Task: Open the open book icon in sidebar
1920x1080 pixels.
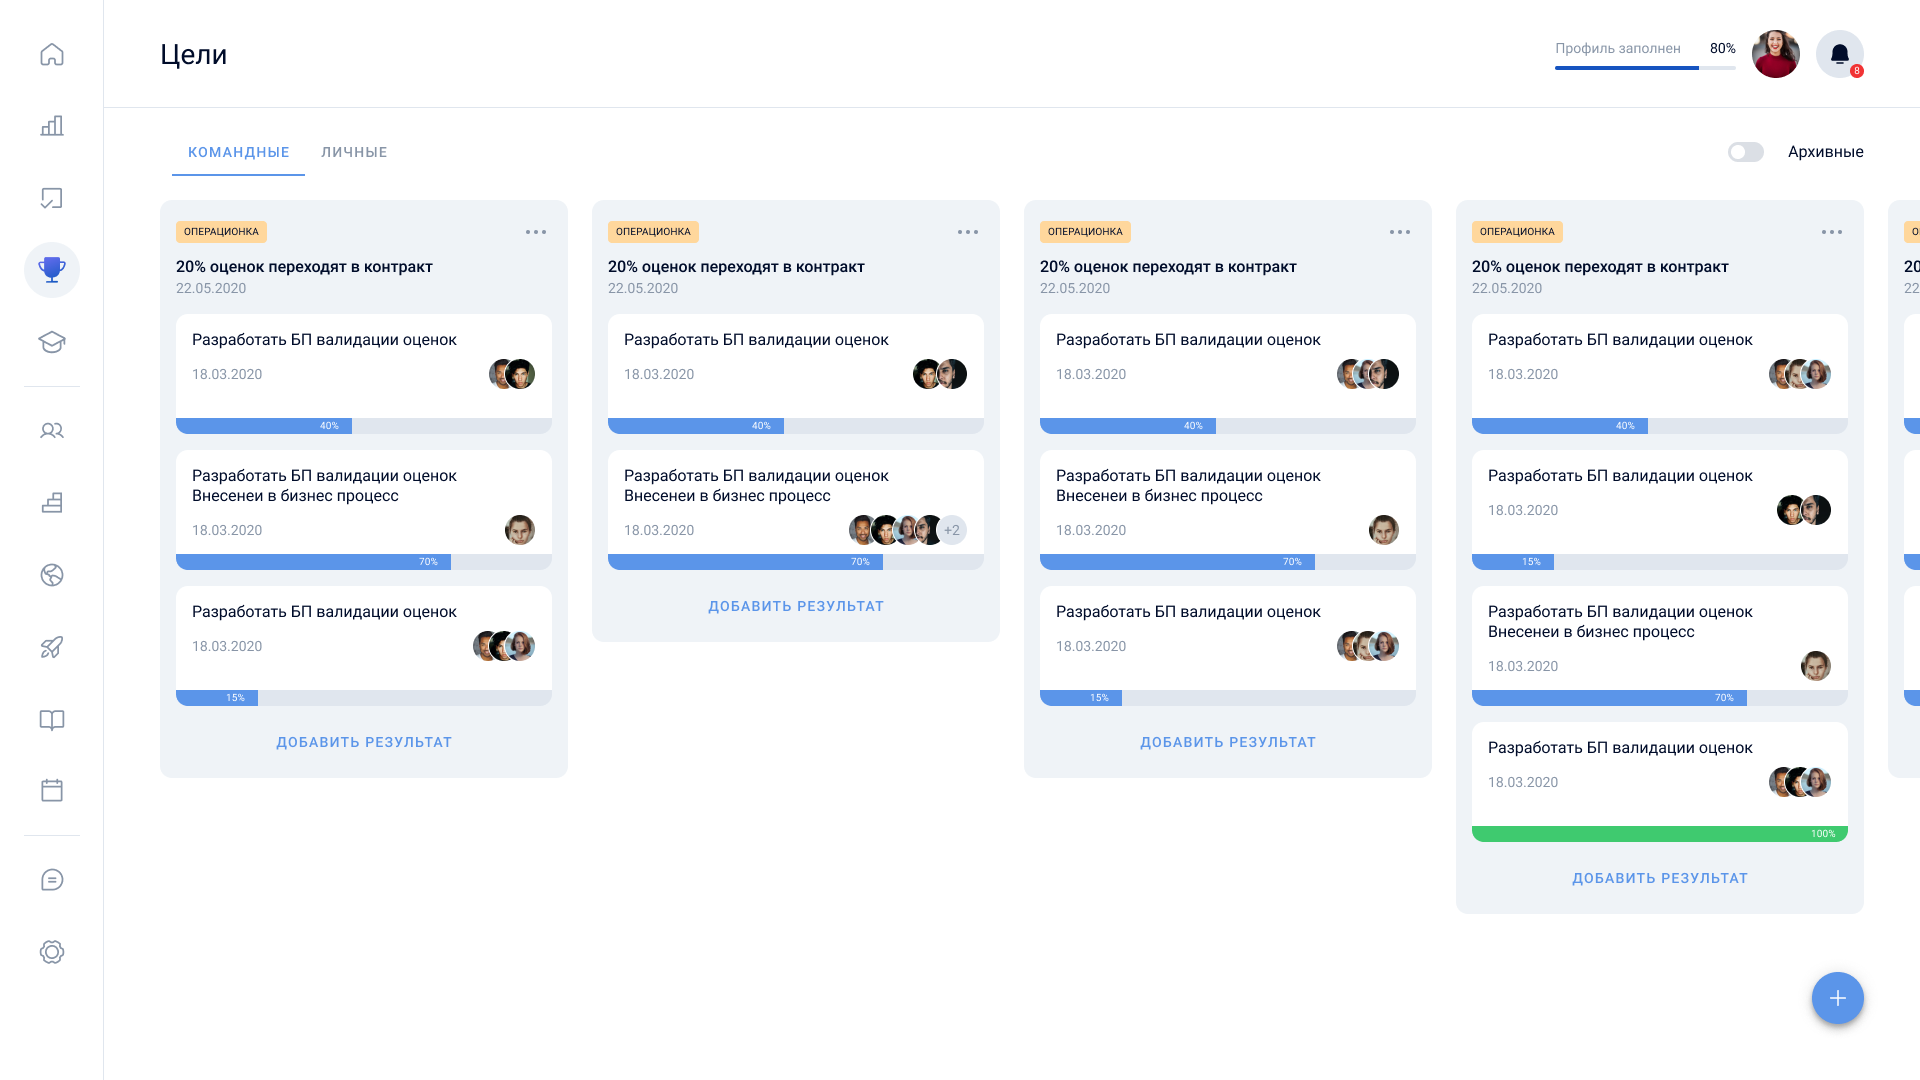Action: click(52, 720)
